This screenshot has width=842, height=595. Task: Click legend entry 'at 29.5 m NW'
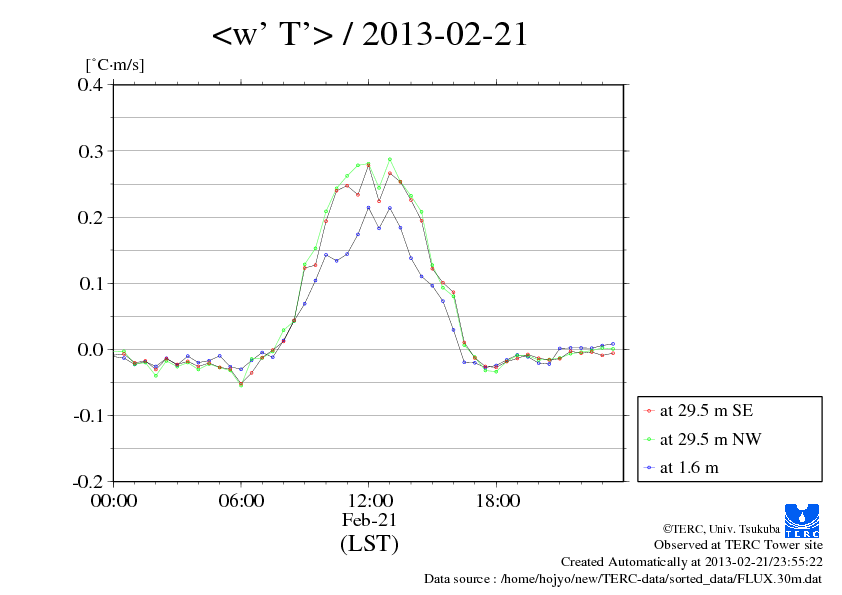[710, 439]
